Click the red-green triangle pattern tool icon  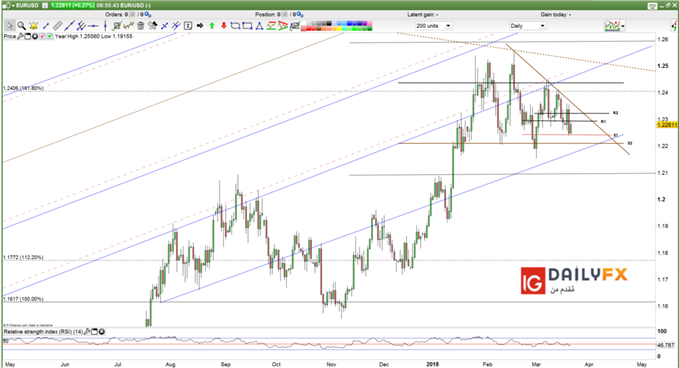[283, 26]
